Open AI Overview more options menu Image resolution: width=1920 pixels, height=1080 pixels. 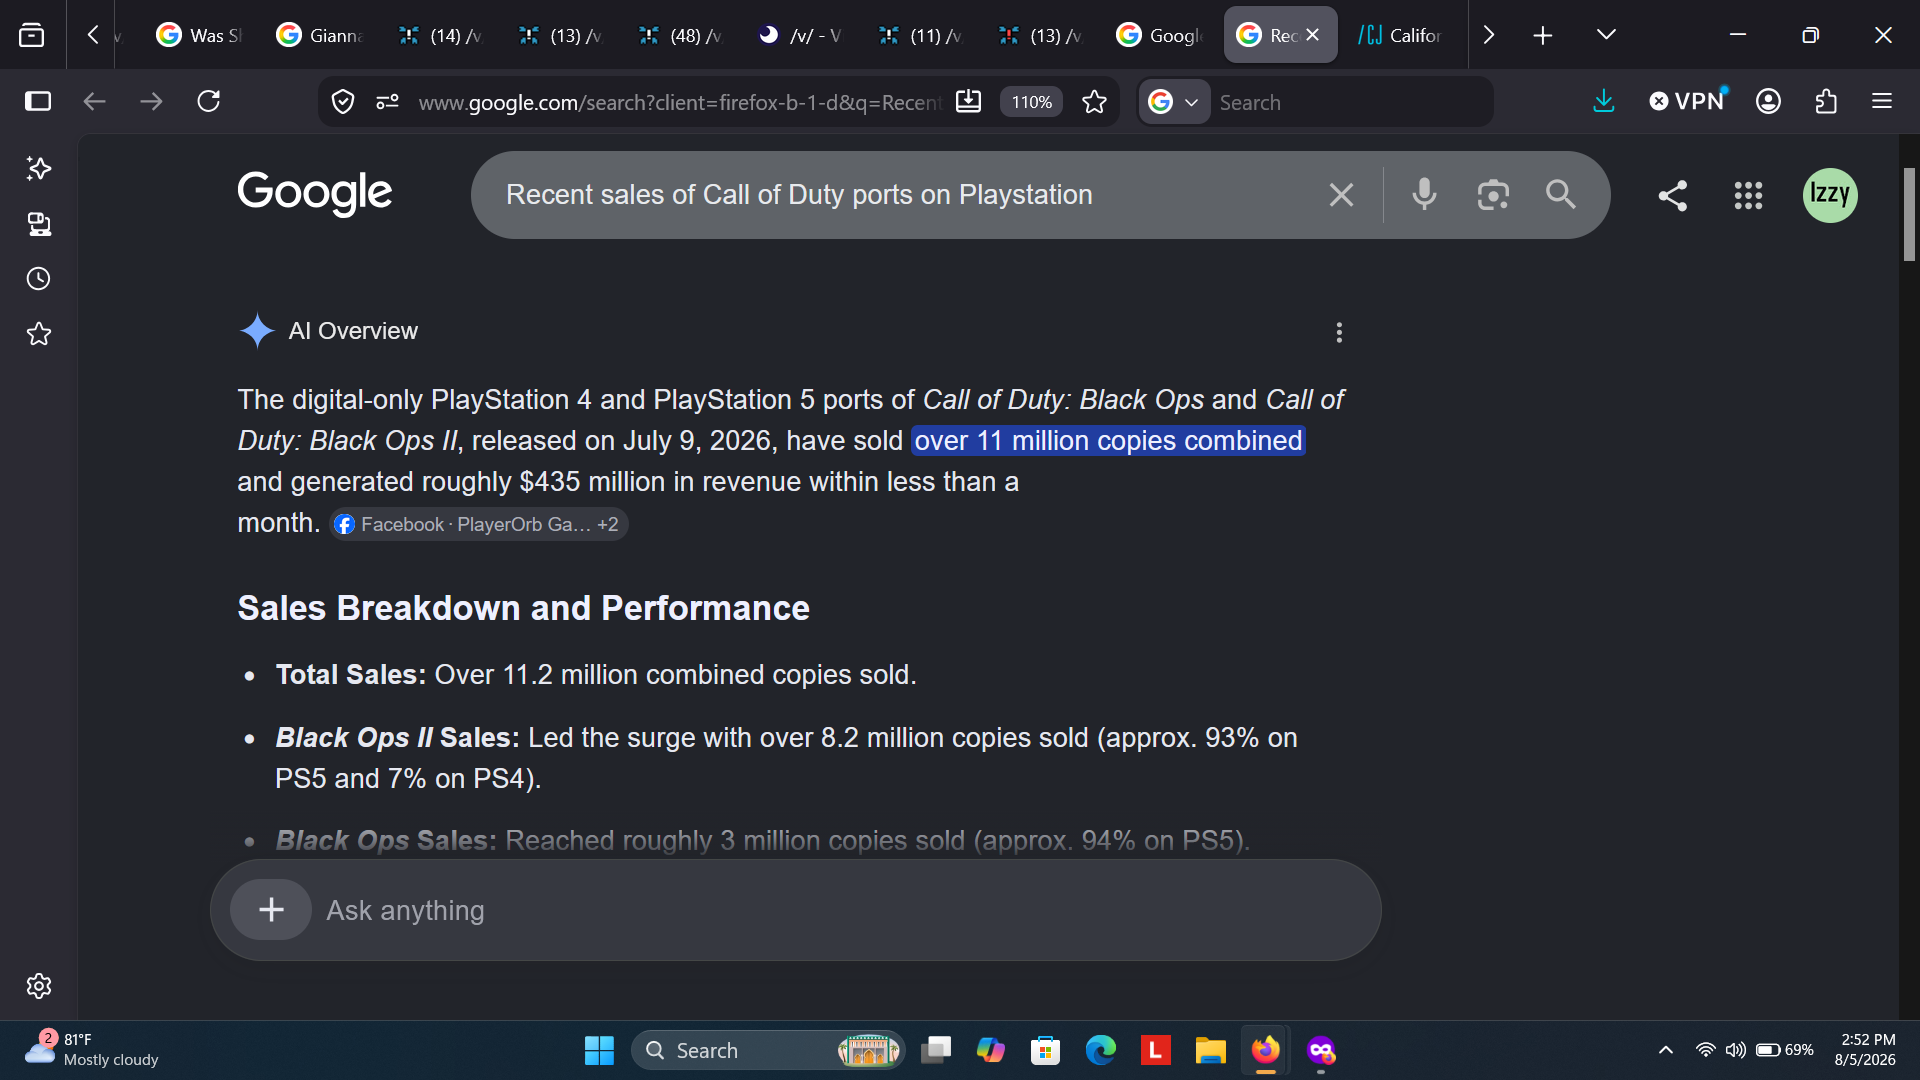(x=1339, y=332)
